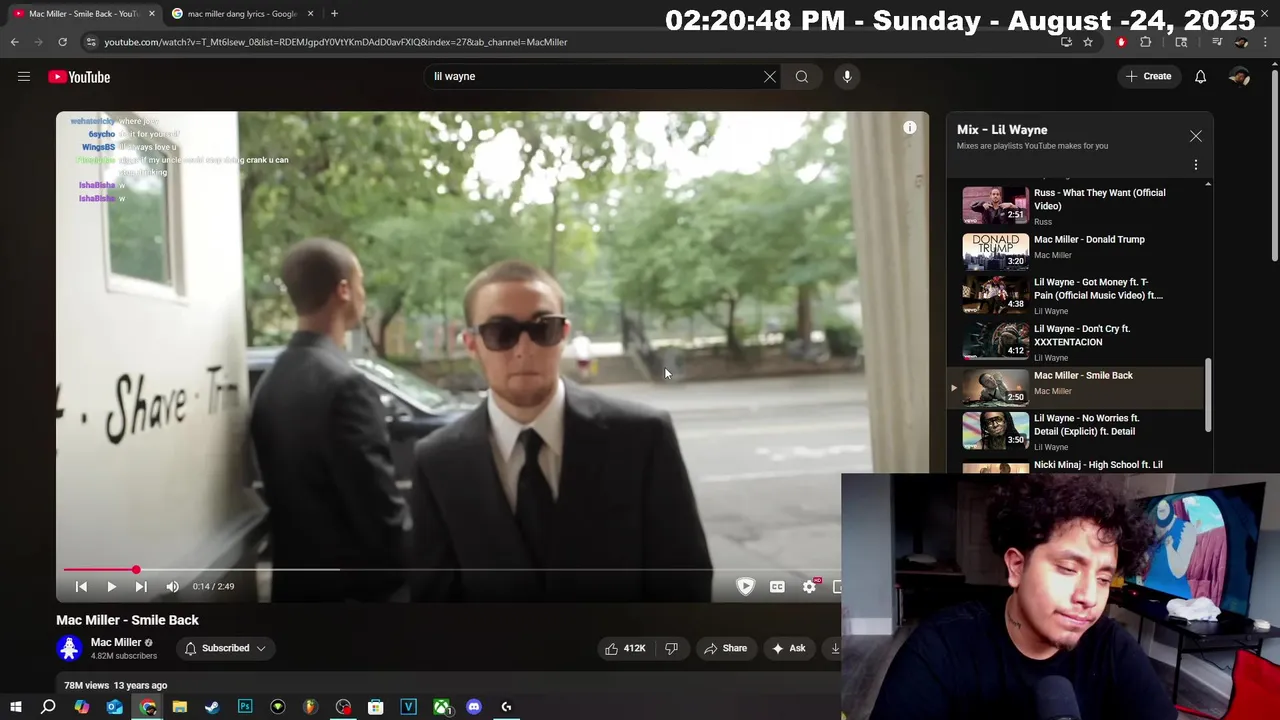Toggle the shield play extension icon in player
Image resolution: width=1280 pixels, height=720 pixels.
tap(745, 587)
